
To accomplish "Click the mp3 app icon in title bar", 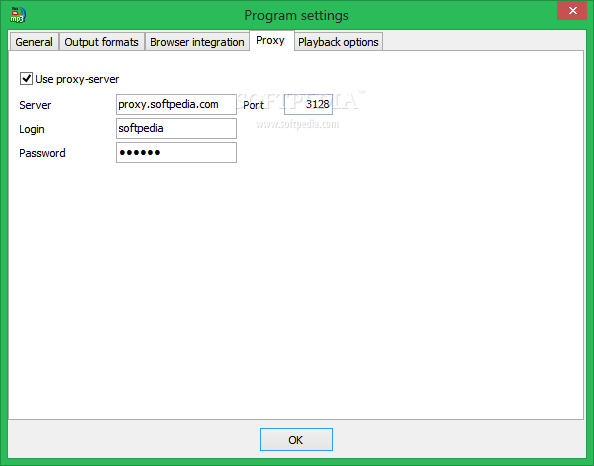I will coord(17,15).
